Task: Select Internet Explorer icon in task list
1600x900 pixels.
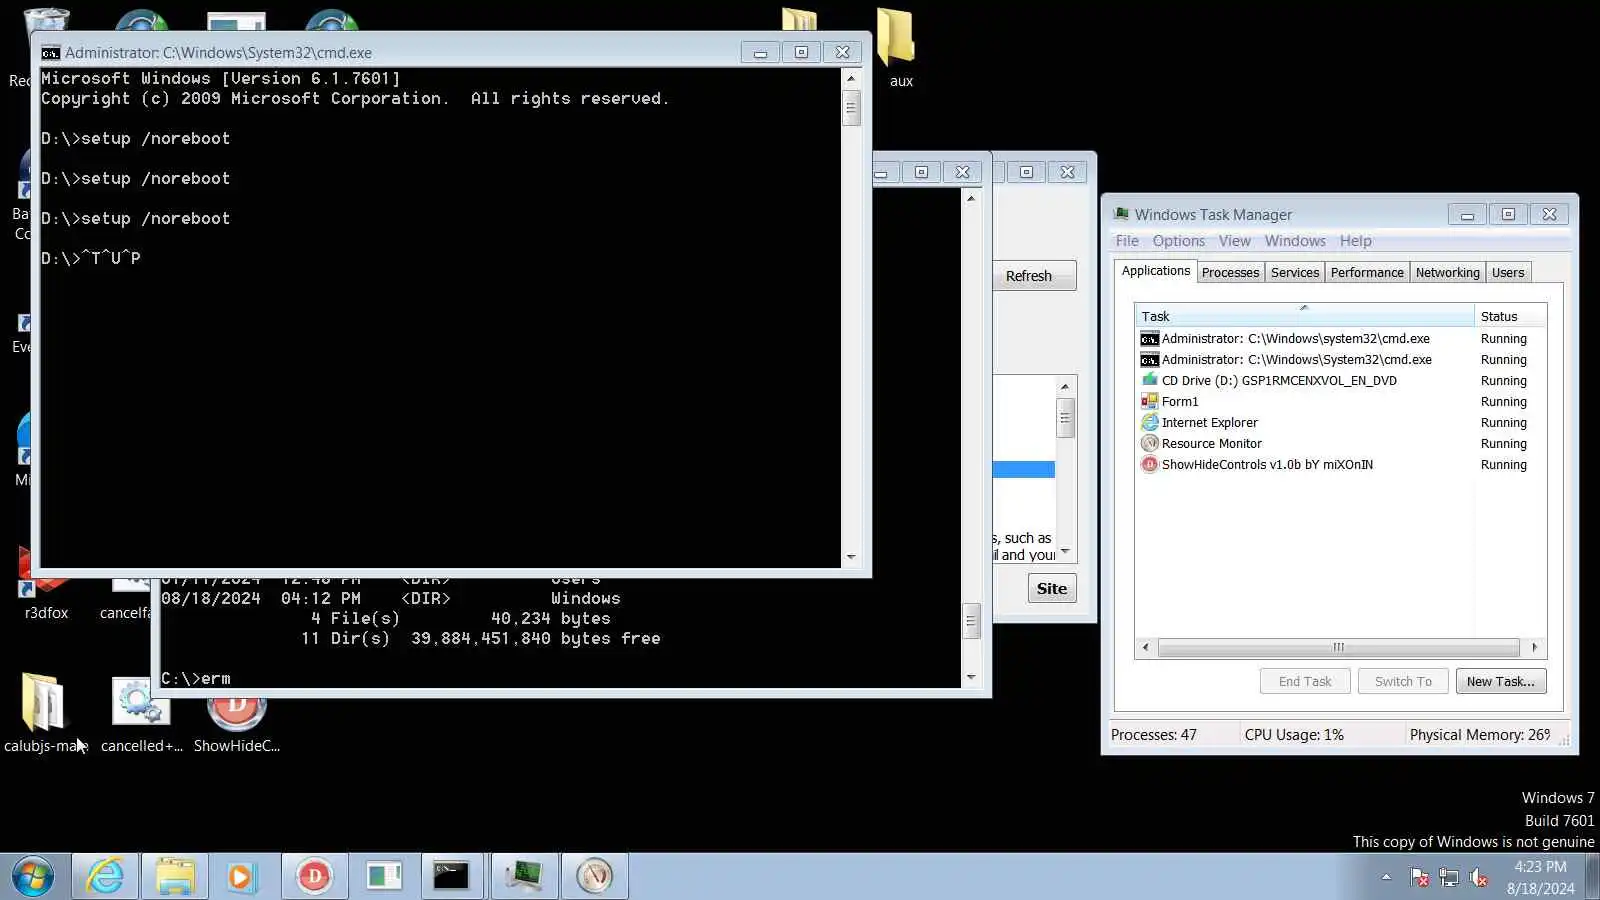Action: point(1150,422)
